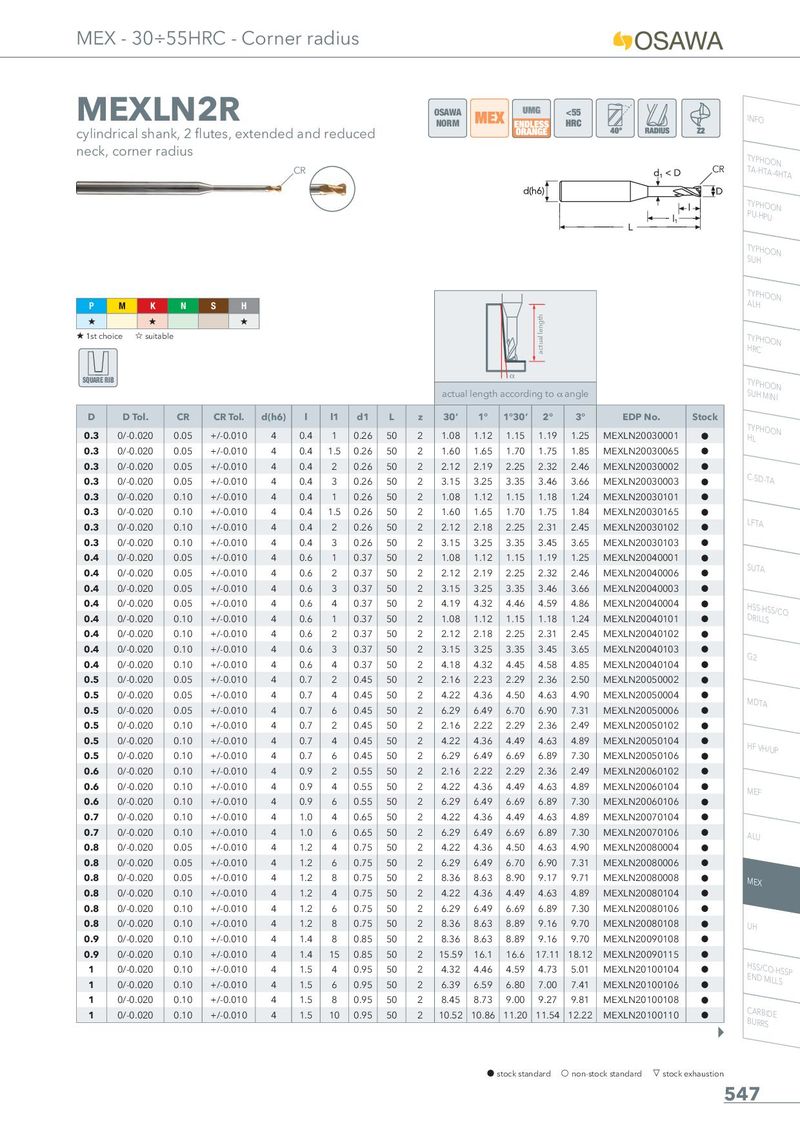Click the 'stock standard' legend entry
Viewport: 800px width, 1132px height.
519,1074
